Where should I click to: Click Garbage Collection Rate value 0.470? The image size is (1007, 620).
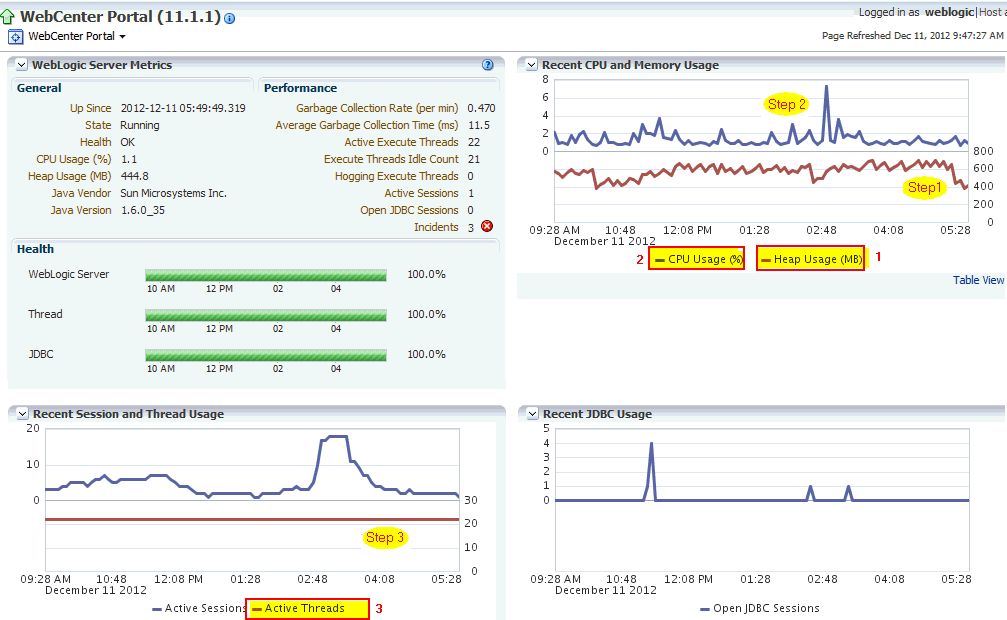pos(482,108)
